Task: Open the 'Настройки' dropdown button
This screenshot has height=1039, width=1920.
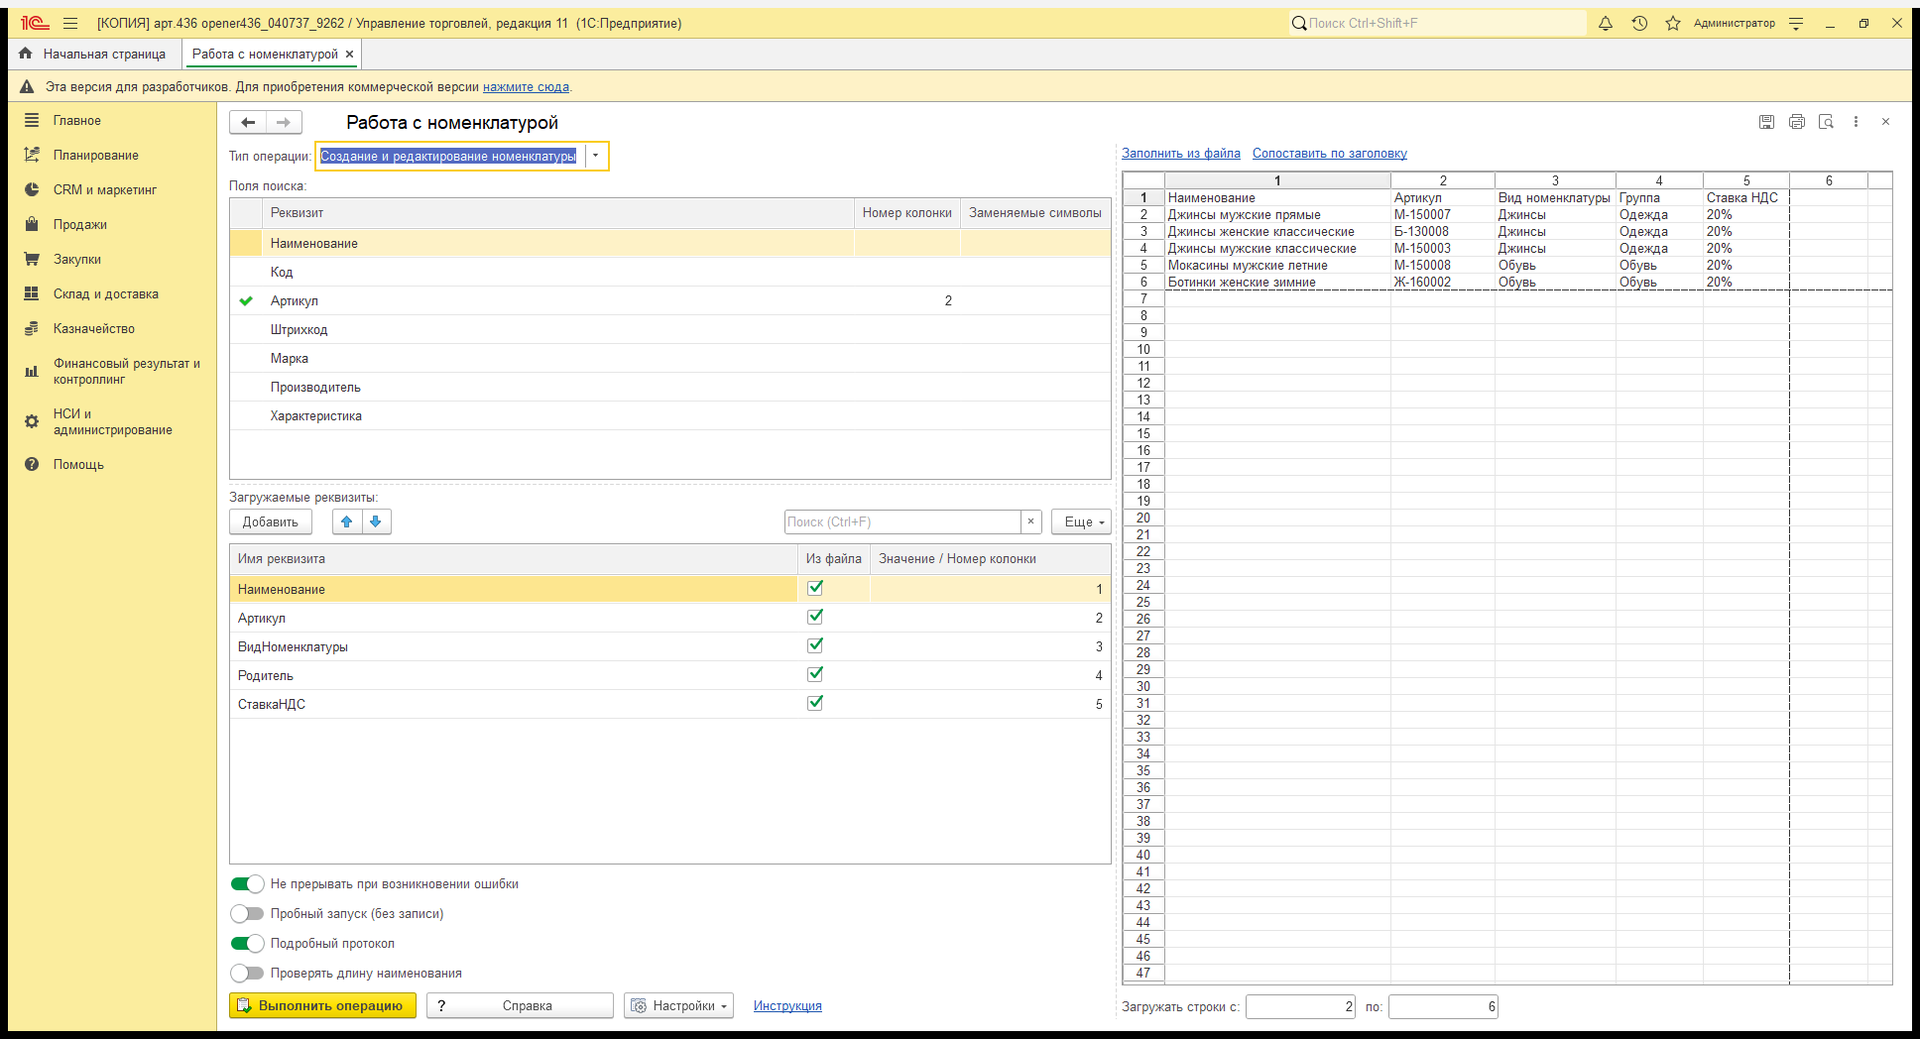Action: 679,1006
